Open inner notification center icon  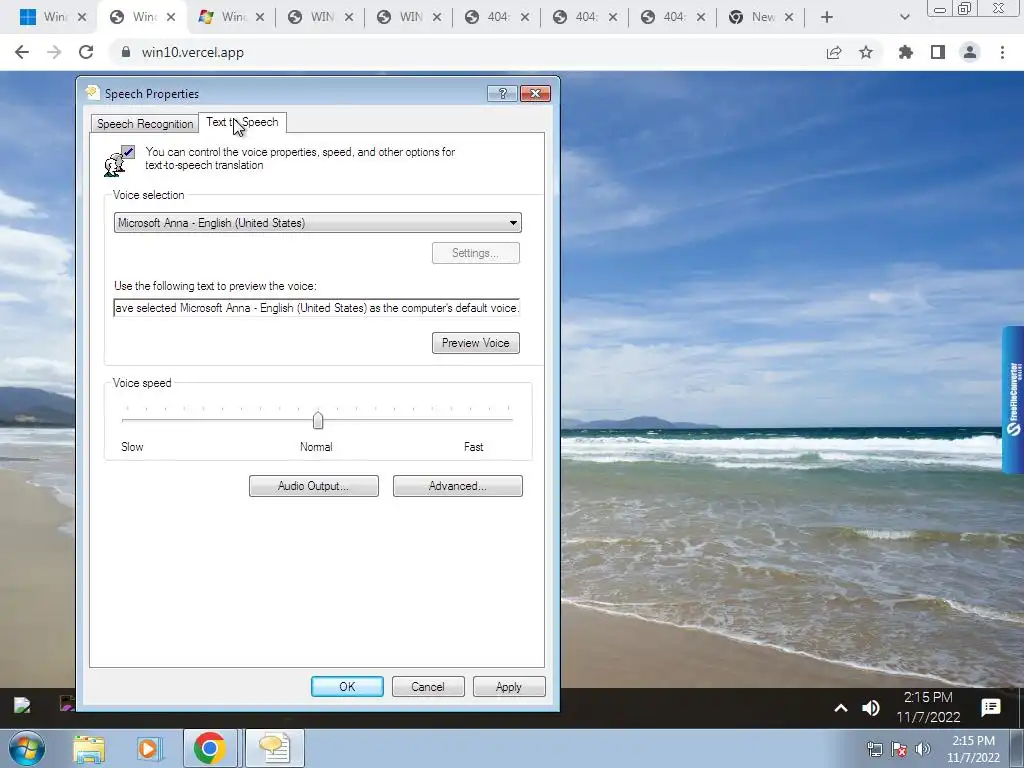coord(991,707)
